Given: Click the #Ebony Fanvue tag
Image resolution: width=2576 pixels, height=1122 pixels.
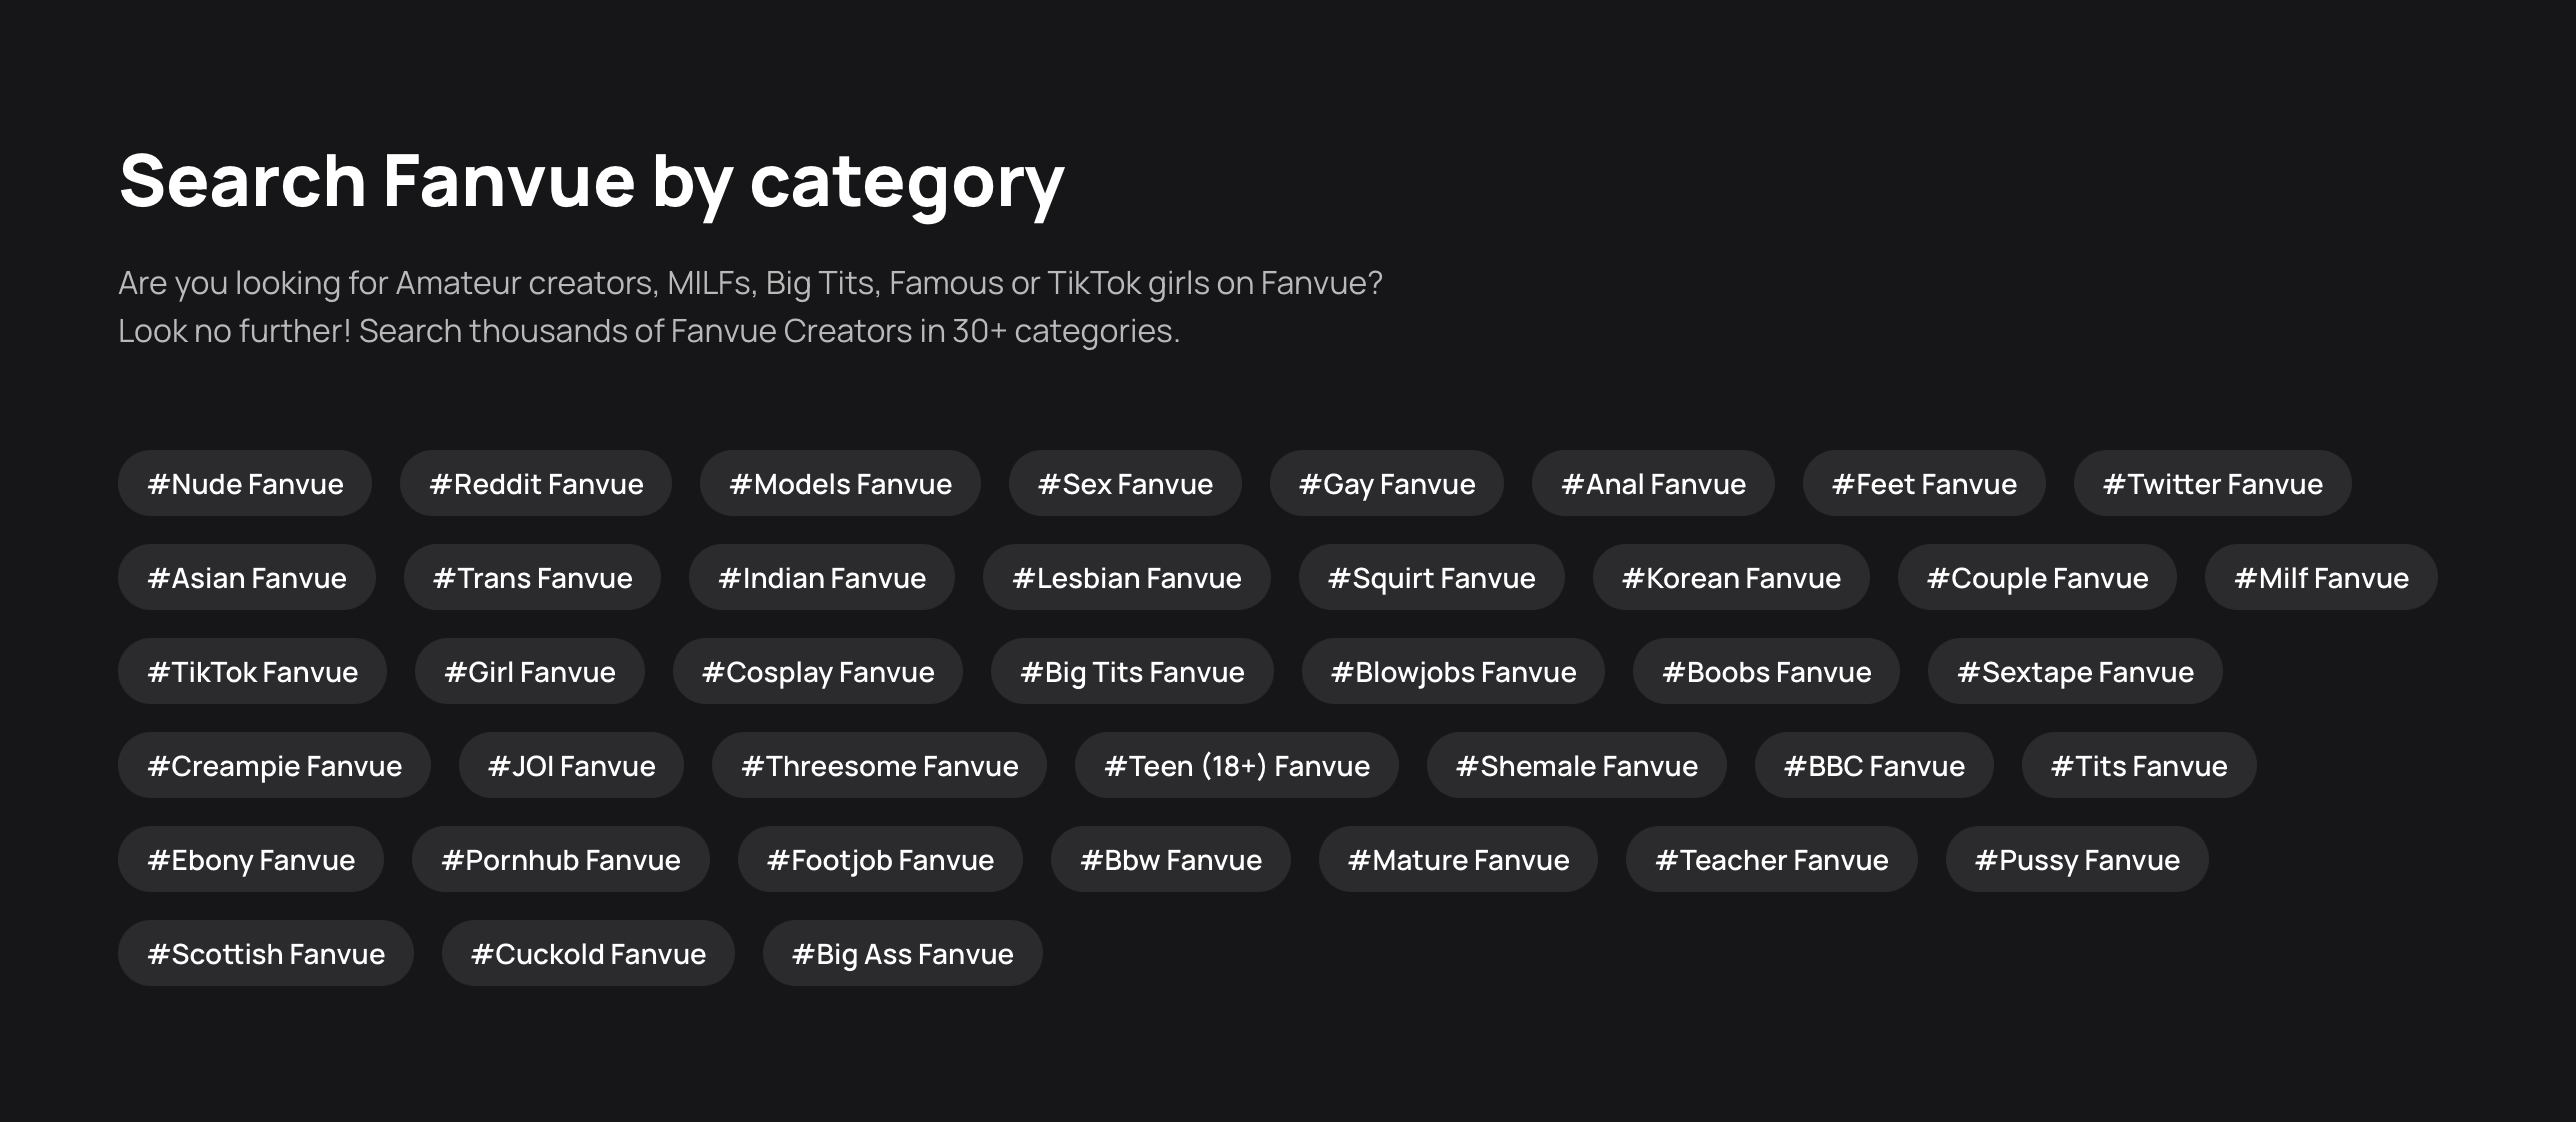Looking at the screenshot, I should 250,860.
